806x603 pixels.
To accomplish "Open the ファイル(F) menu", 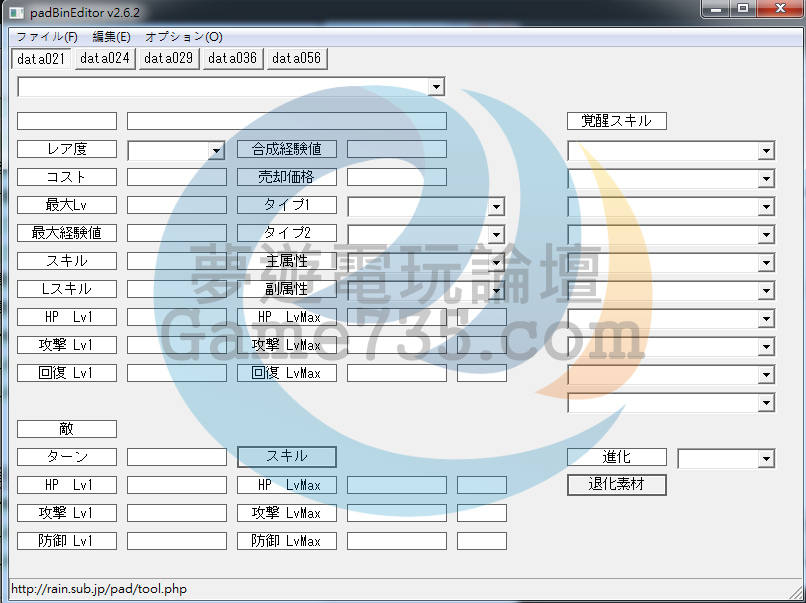I will [46, 36].
